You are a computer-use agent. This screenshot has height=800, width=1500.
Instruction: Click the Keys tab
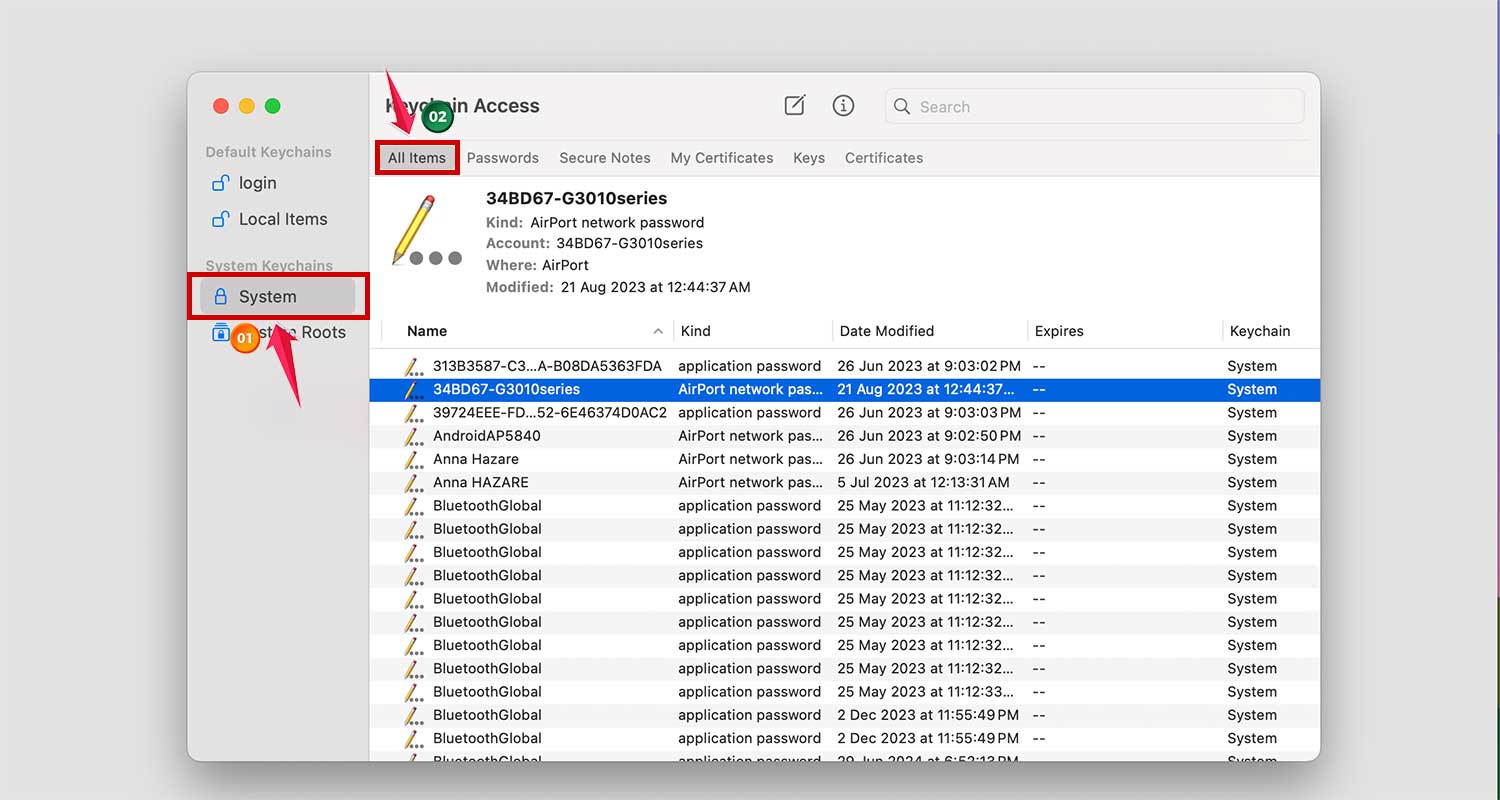[x=809, y=157]
